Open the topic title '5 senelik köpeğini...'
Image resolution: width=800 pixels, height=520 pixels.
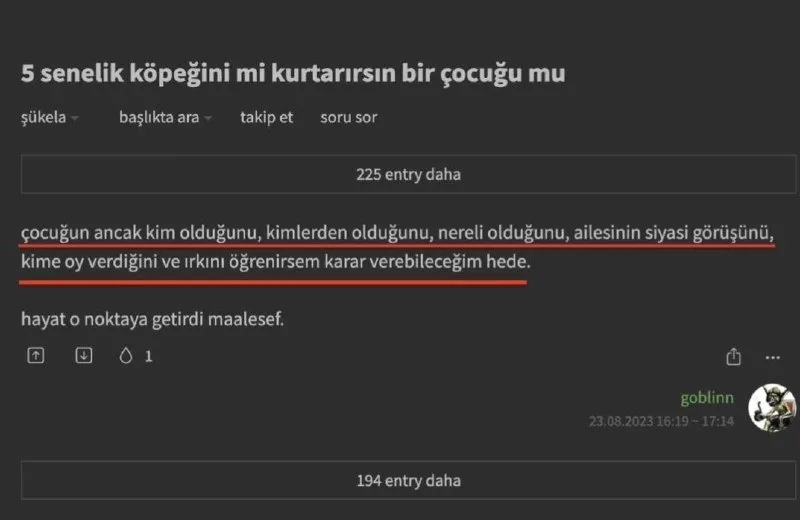tap(293, 73)
